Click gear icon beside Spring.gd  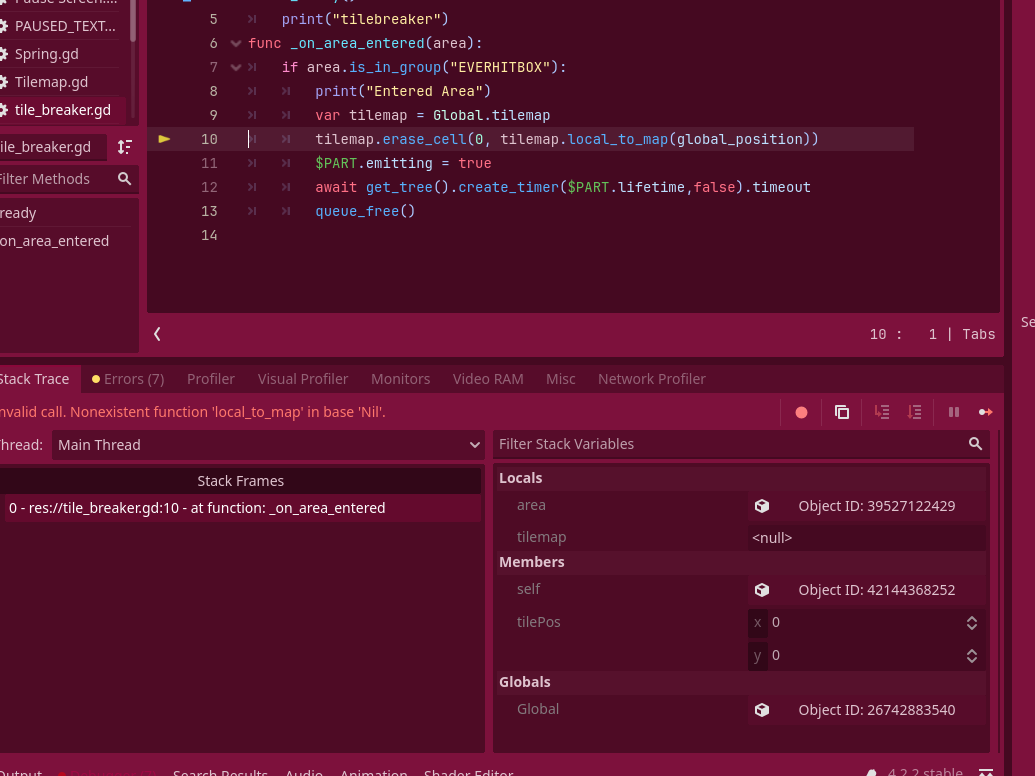[x=3, y=54]
